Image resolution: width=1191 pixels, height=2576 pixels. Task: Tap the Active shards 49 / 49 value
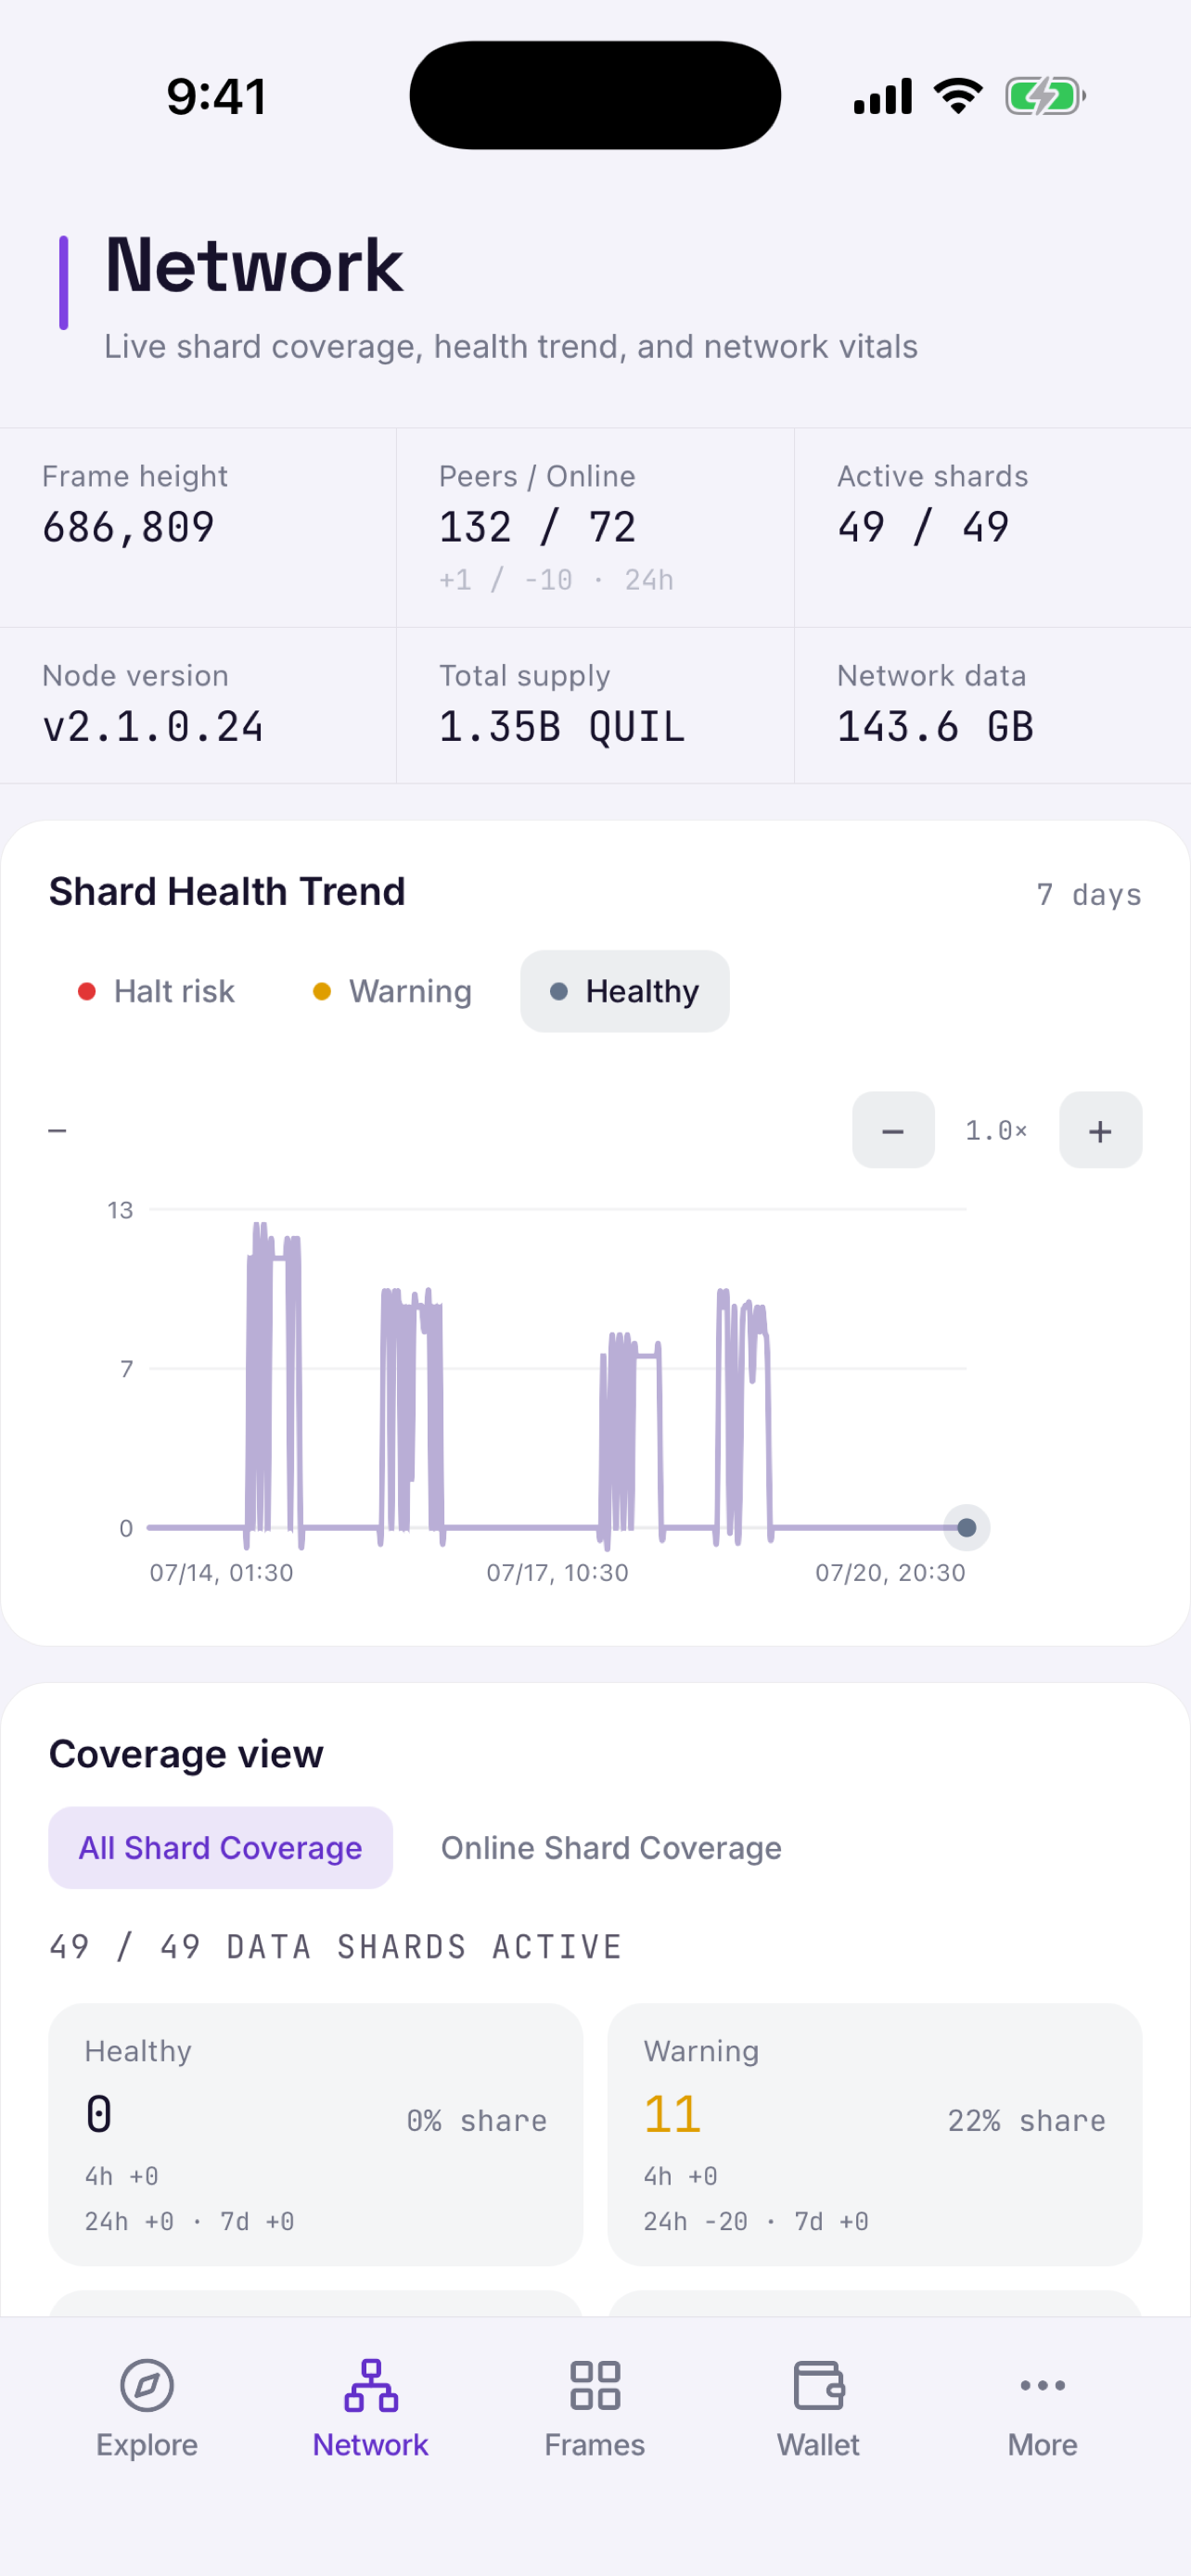(x=923, y=527)
